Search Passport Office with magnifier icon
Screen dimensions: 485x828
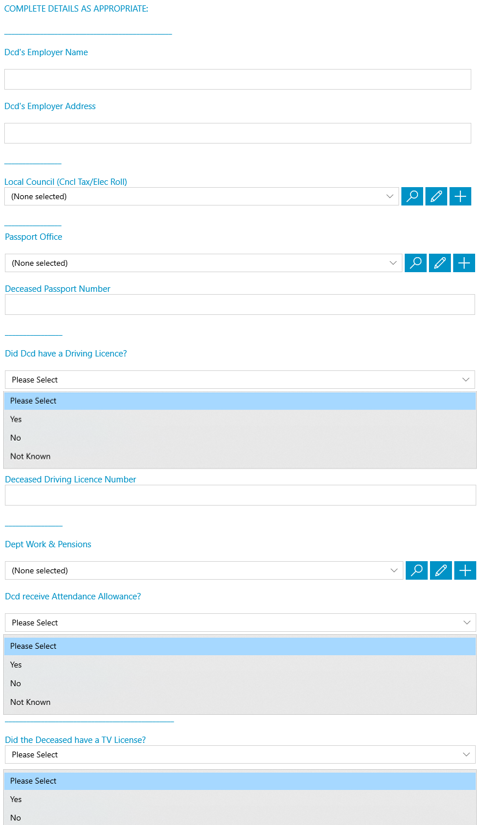pyautogui.click(x=416, y=263)
